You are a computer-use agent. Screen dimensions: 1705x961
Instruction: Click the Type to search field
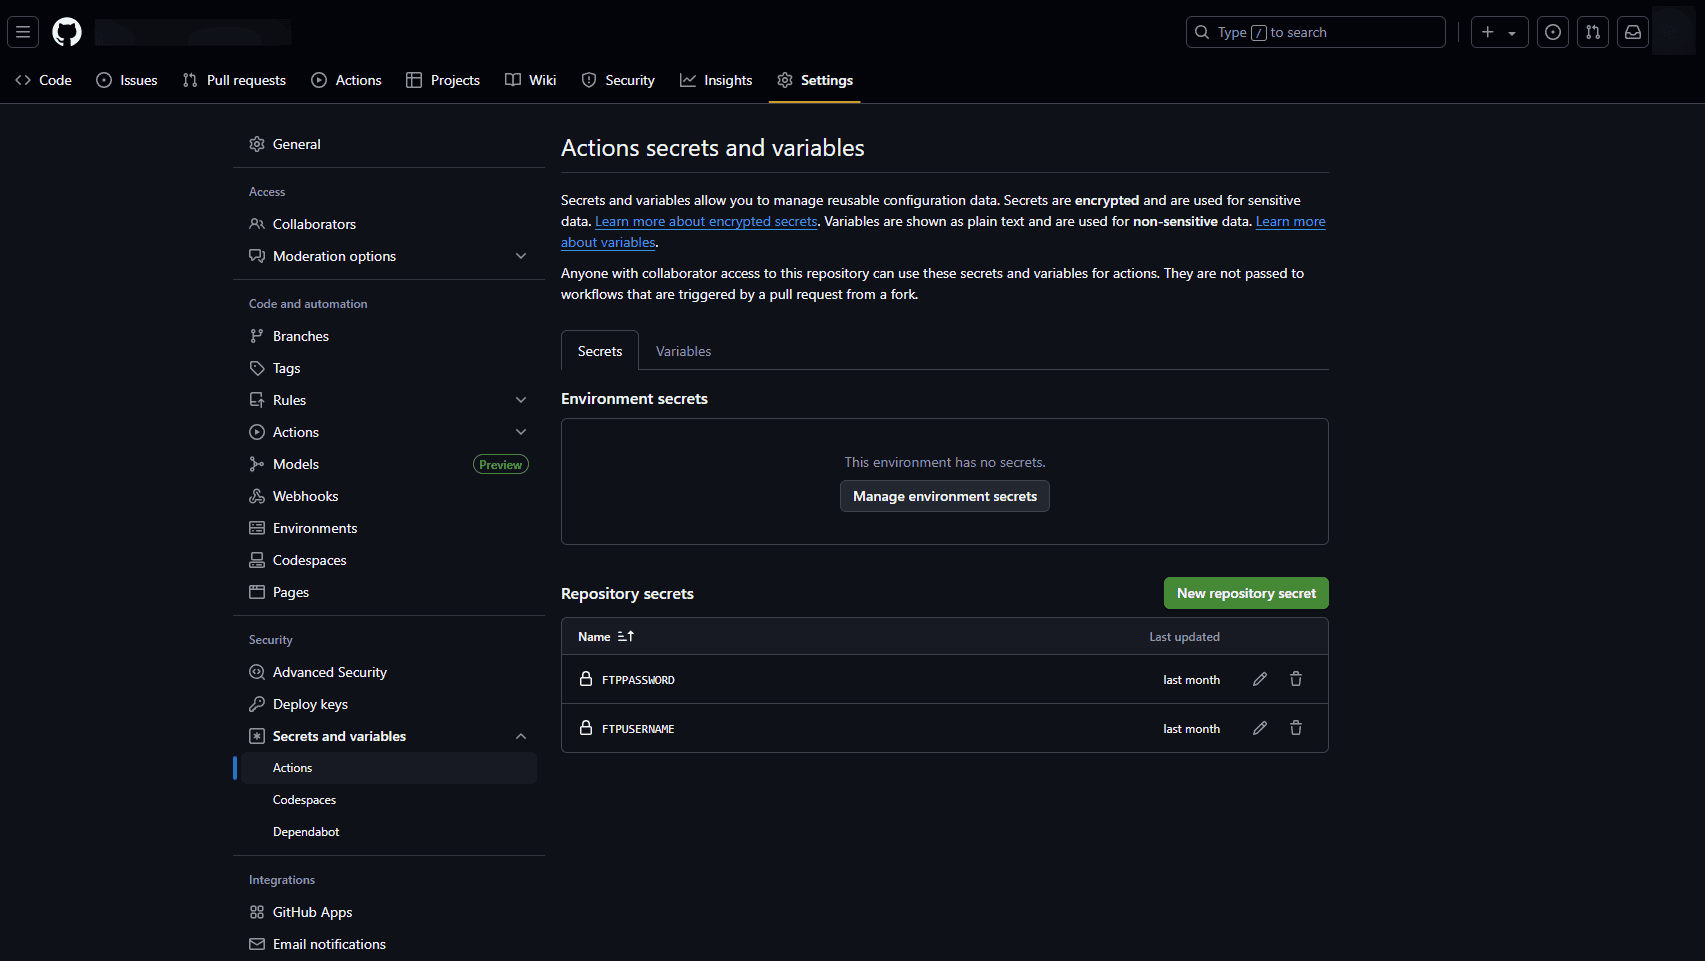pyautogui.click(x=1315, y=32)
